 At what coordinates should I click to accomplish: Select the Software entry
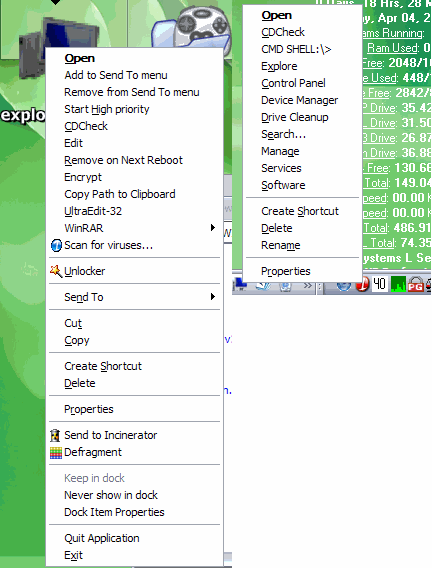[x=302, y=185]
